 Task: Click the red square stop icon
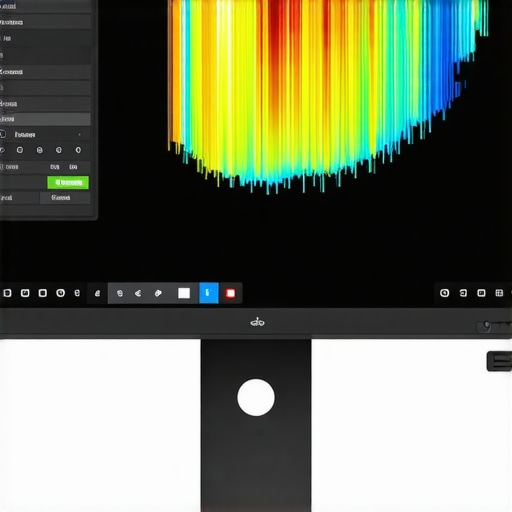[x=230, y=293]
